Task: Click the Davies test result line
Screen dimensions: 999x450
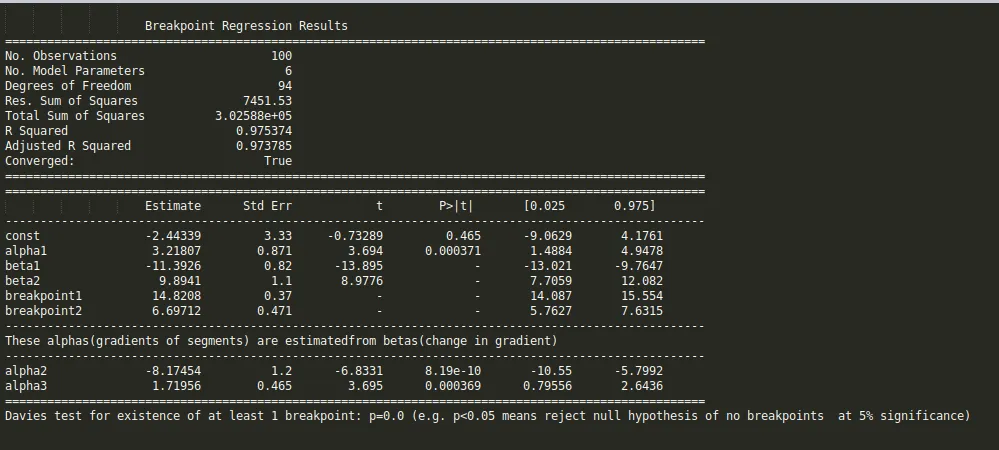Action: coord(487,416)
